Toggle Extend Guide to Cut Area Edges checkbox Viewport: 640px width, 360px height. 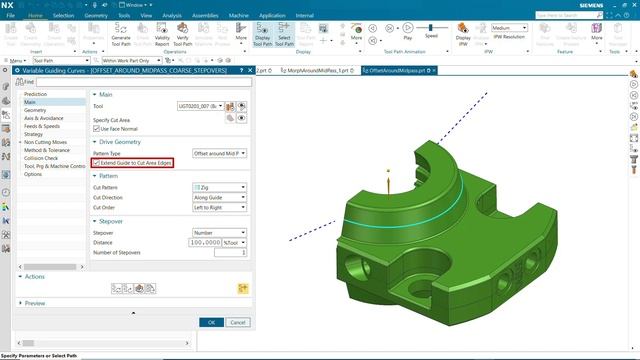96,163
